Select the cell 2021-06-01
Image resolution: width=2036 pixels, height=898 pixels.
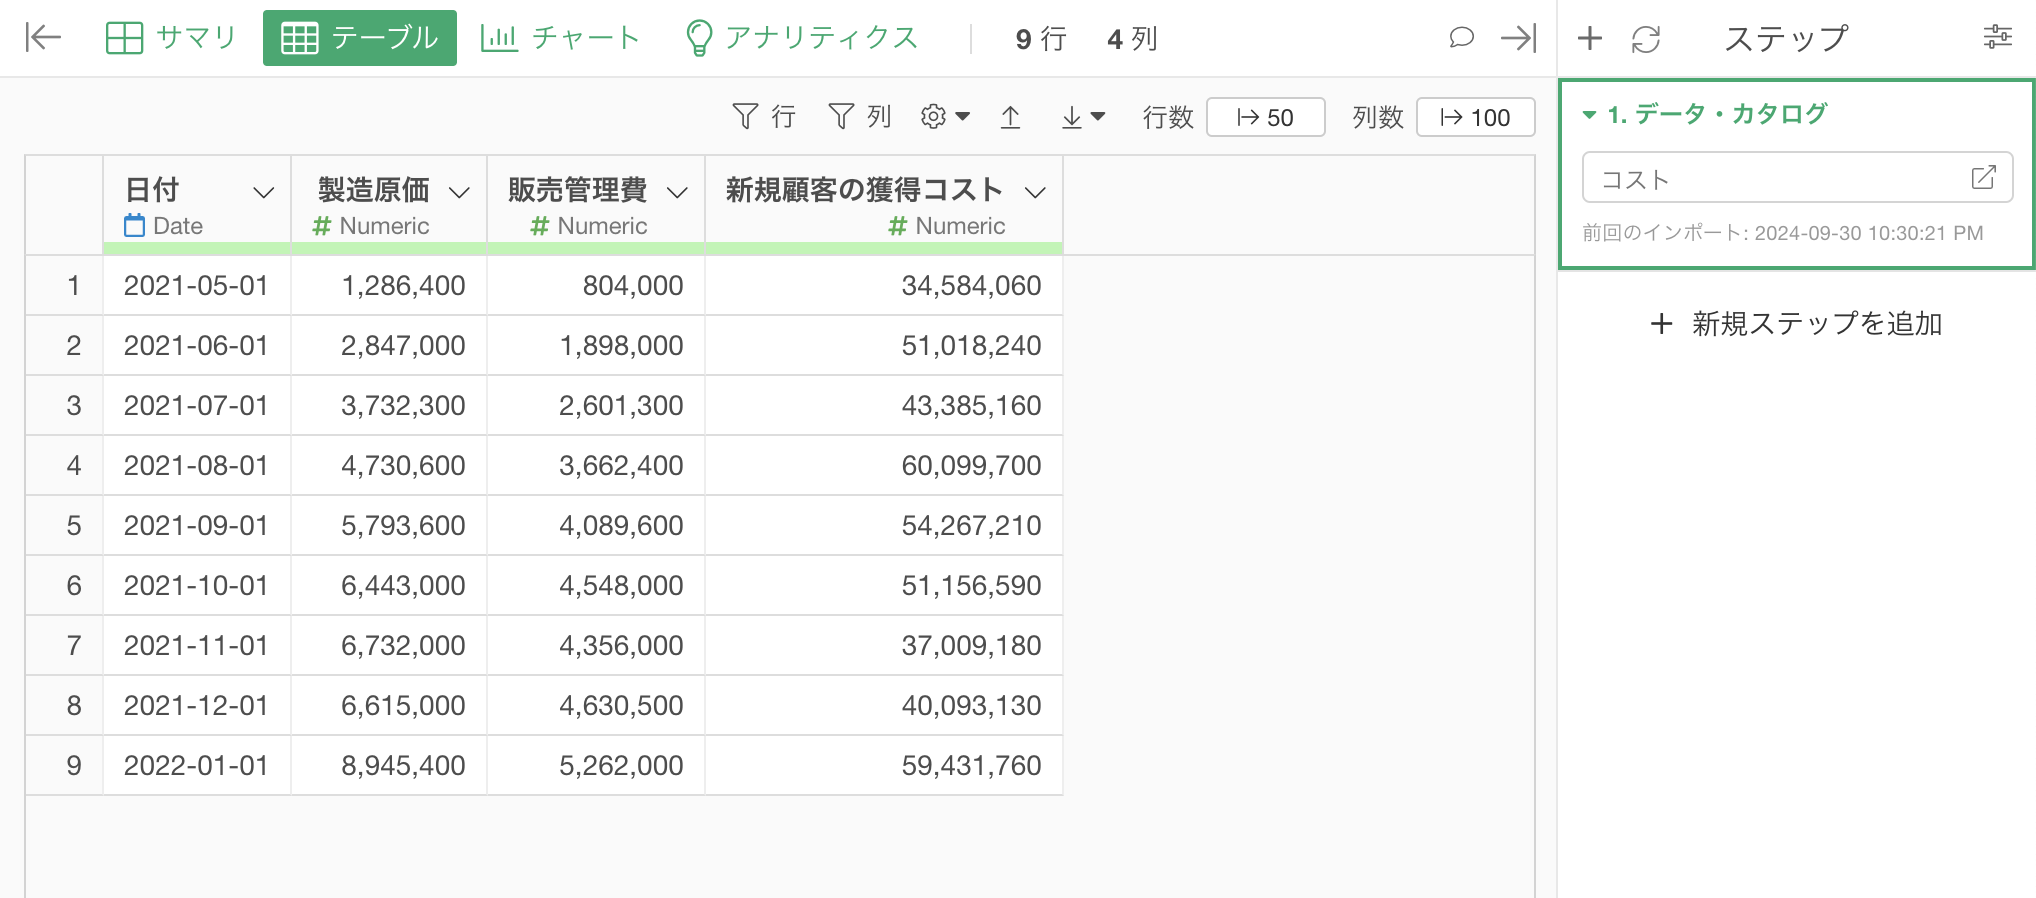pyautogui.click(x=196, y=346)
